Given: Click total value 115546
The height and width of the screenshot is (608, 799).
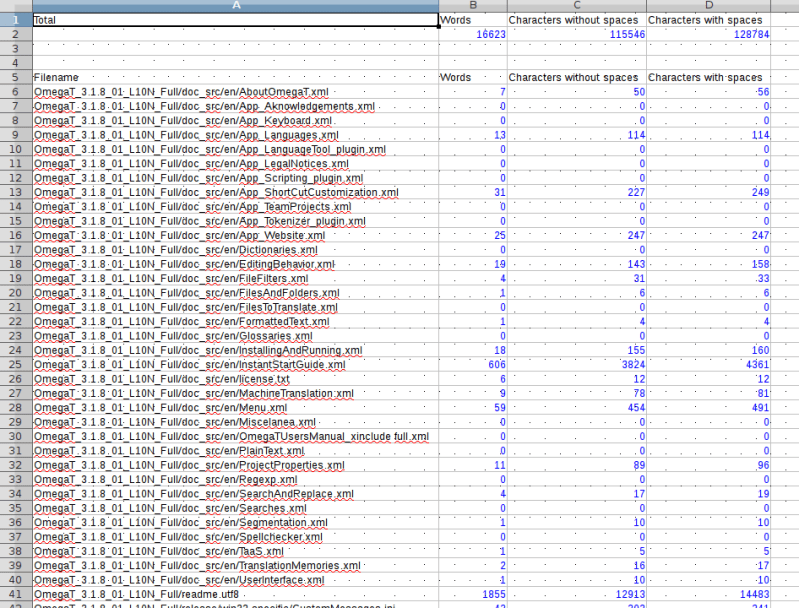Looking at the screenshot, I should click(577, 34).
